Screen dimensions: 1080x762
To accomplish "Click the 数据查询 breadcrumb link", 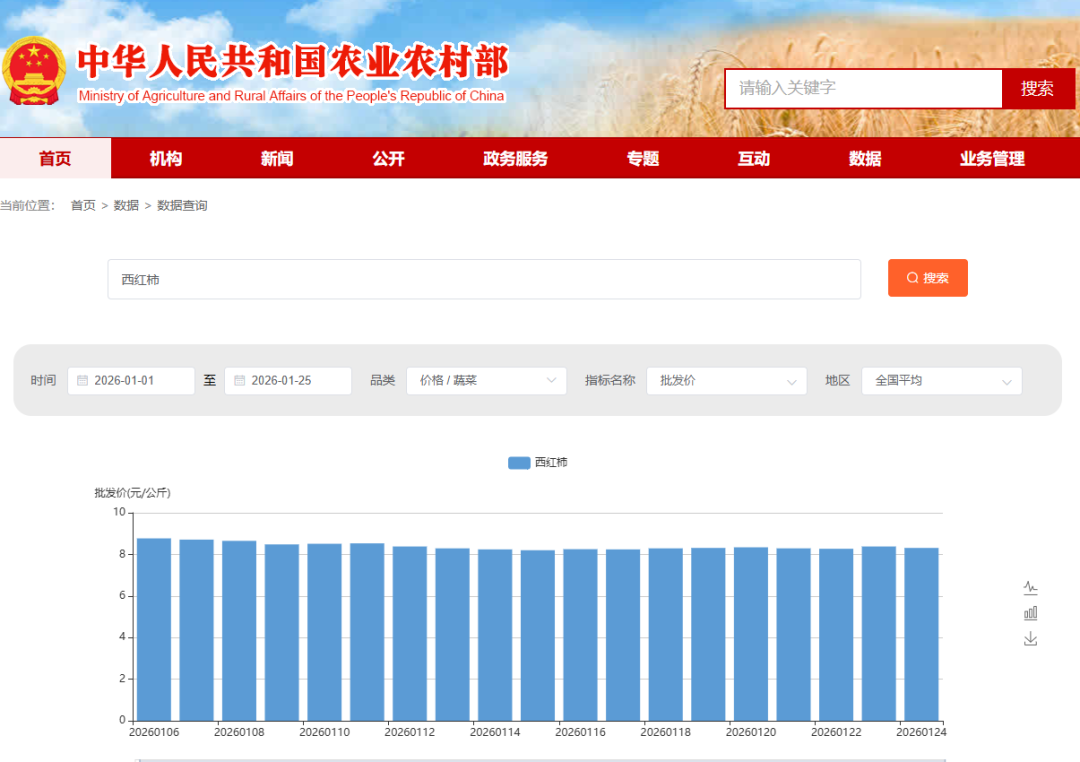I will 182,205.
